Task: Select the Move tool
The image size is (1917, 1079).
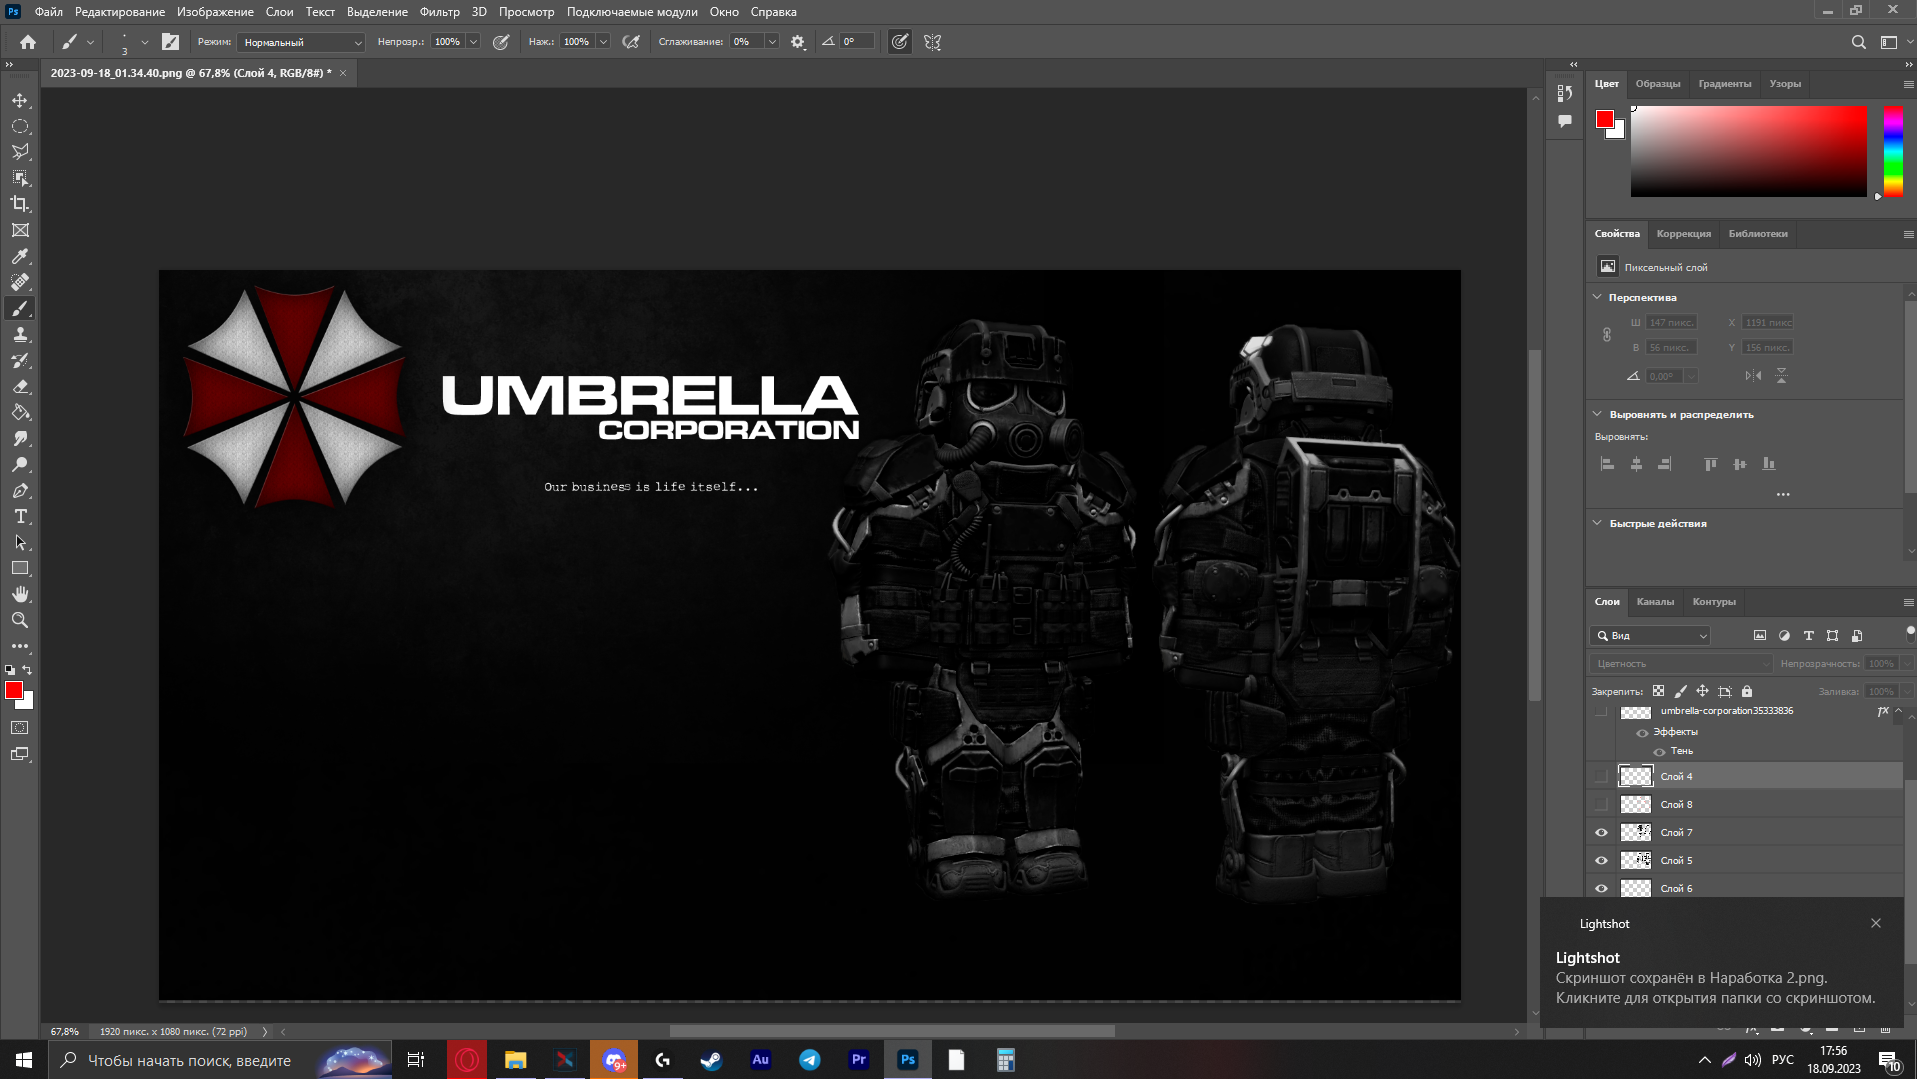Action: (x=20, y=100)
